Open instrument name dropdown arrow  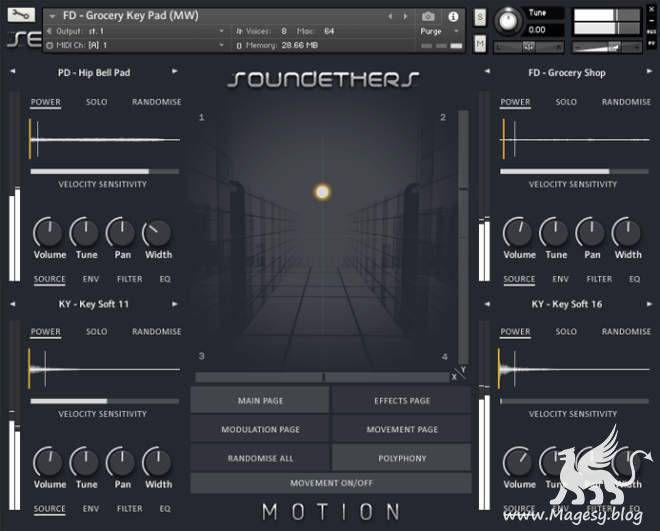point(52,16)
